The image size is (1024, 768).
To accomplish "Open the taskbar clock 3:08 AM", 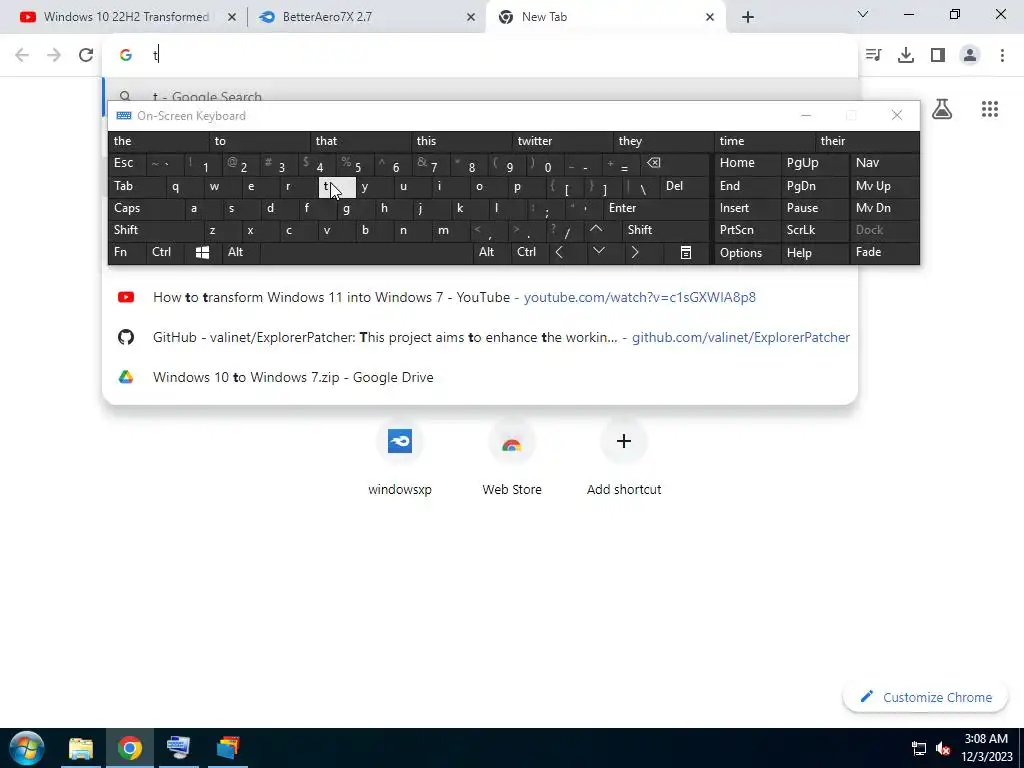I will click(x=986, y=748).
